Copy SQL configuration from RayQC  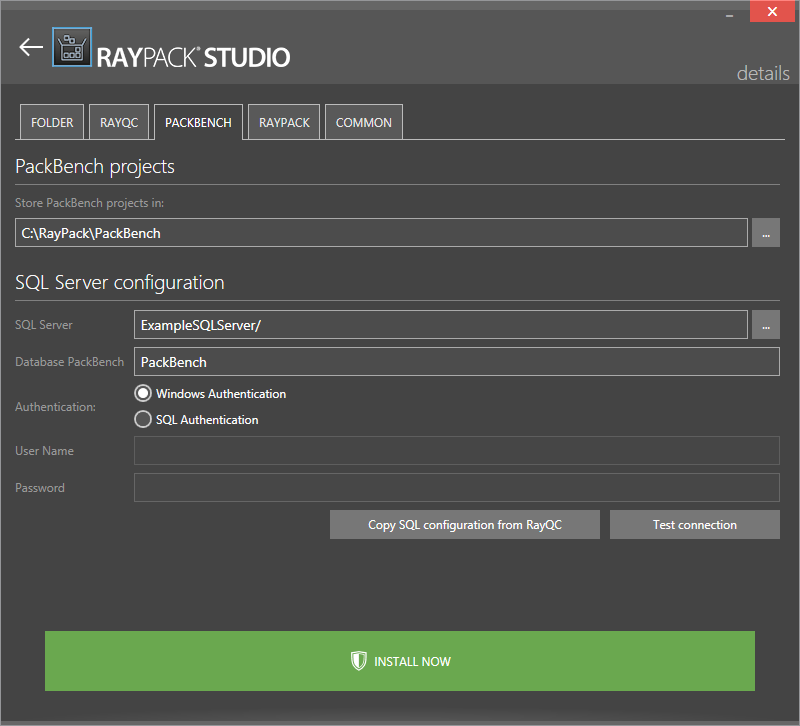(x=465, y=525)
